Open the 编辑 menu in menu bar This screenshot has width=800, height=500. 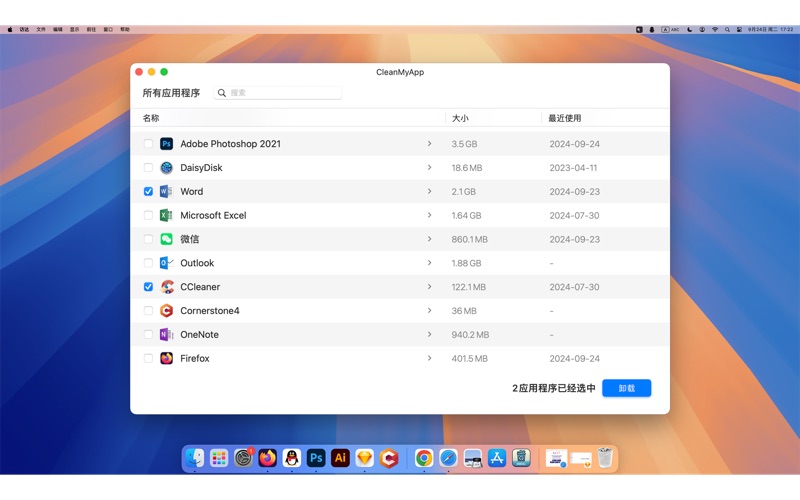[58, 30]
